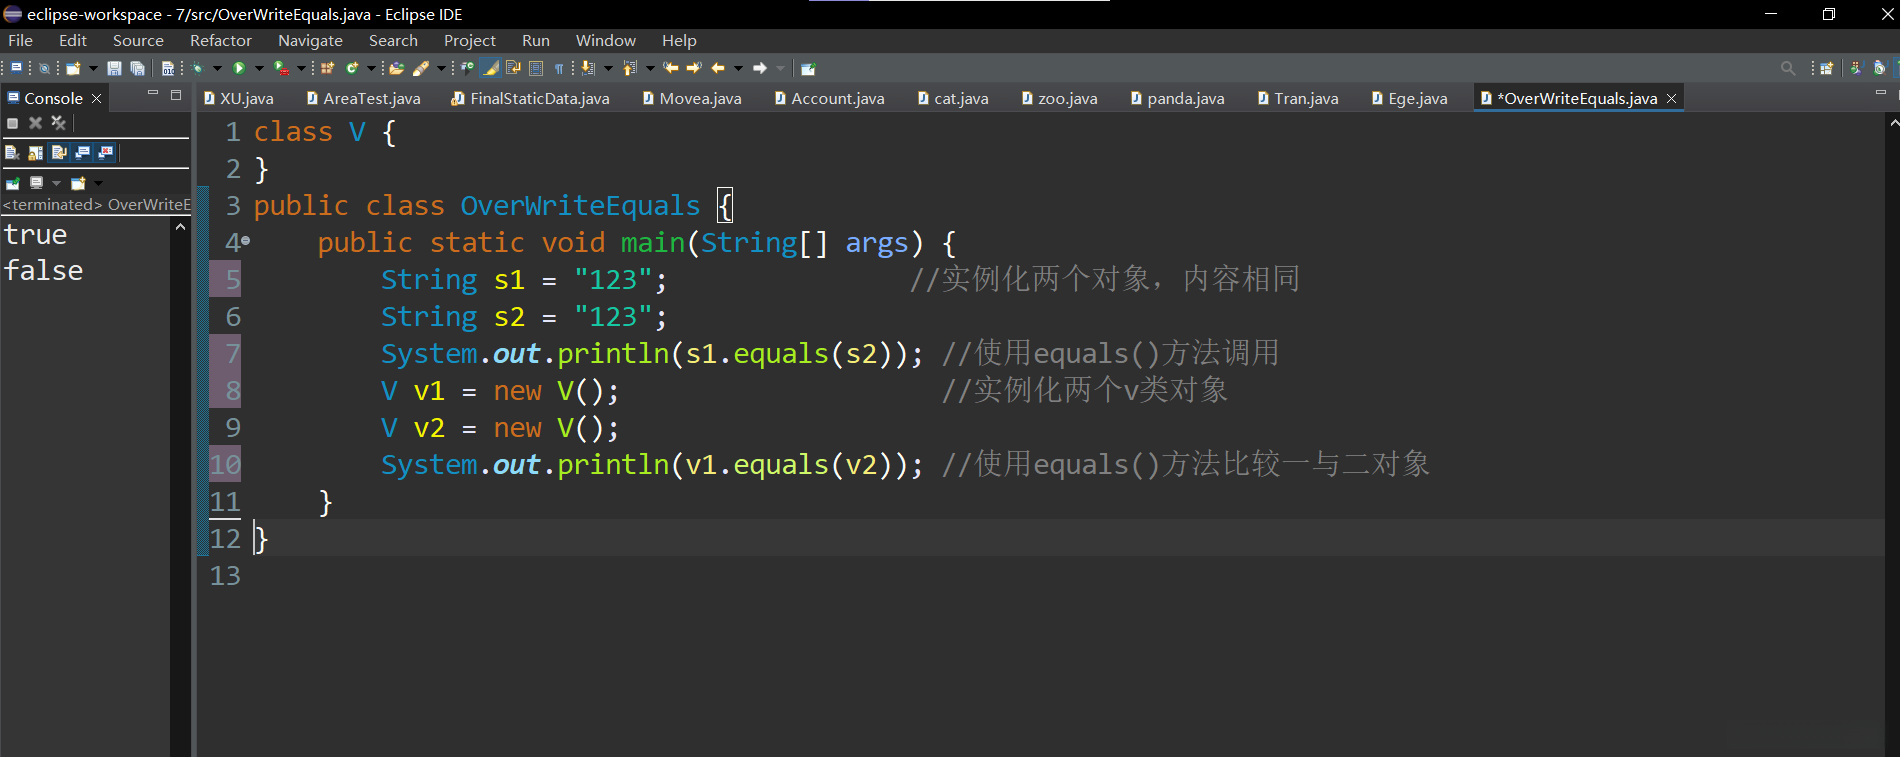This screenshot has width=1900, height=757.
Task: Toggle Mark Occurrences highlighter button
Action: [490, 69]
